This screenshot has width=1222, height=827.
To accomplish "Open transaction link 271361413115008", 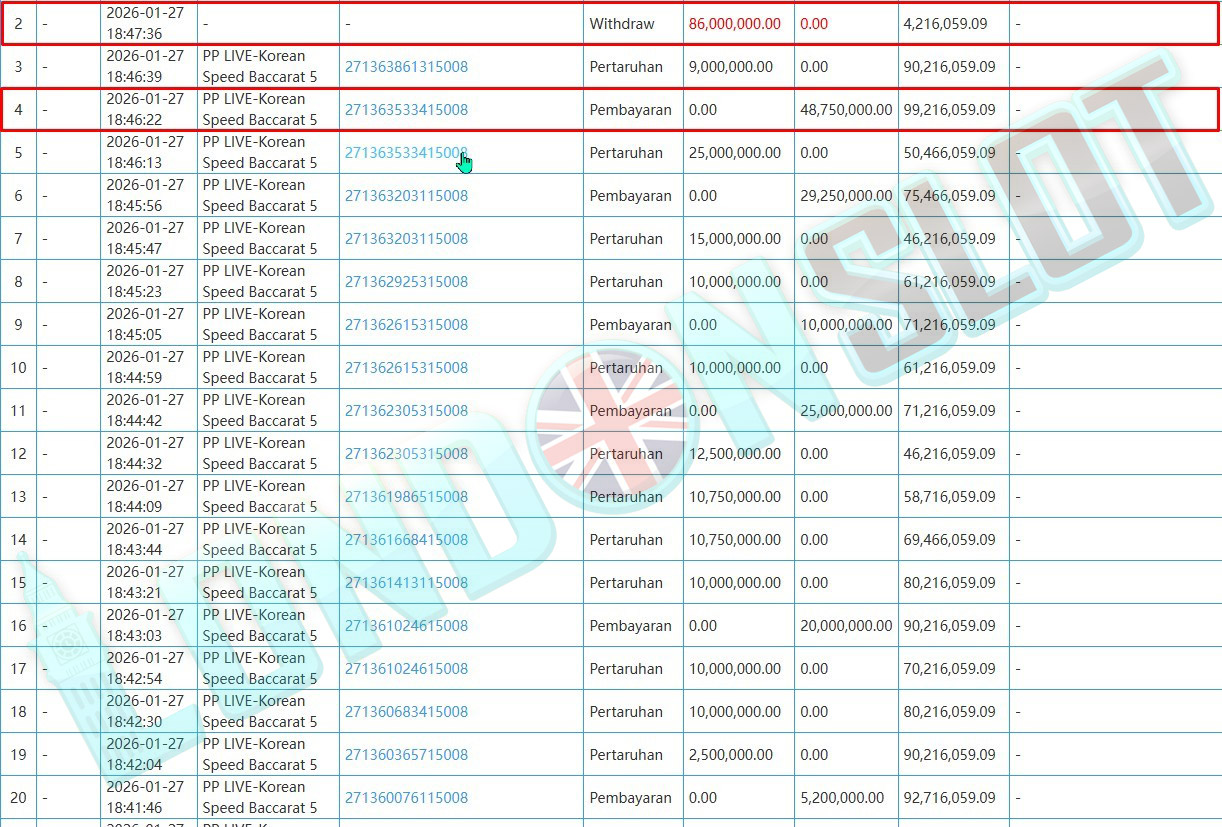I will click(x=406, y=583).
